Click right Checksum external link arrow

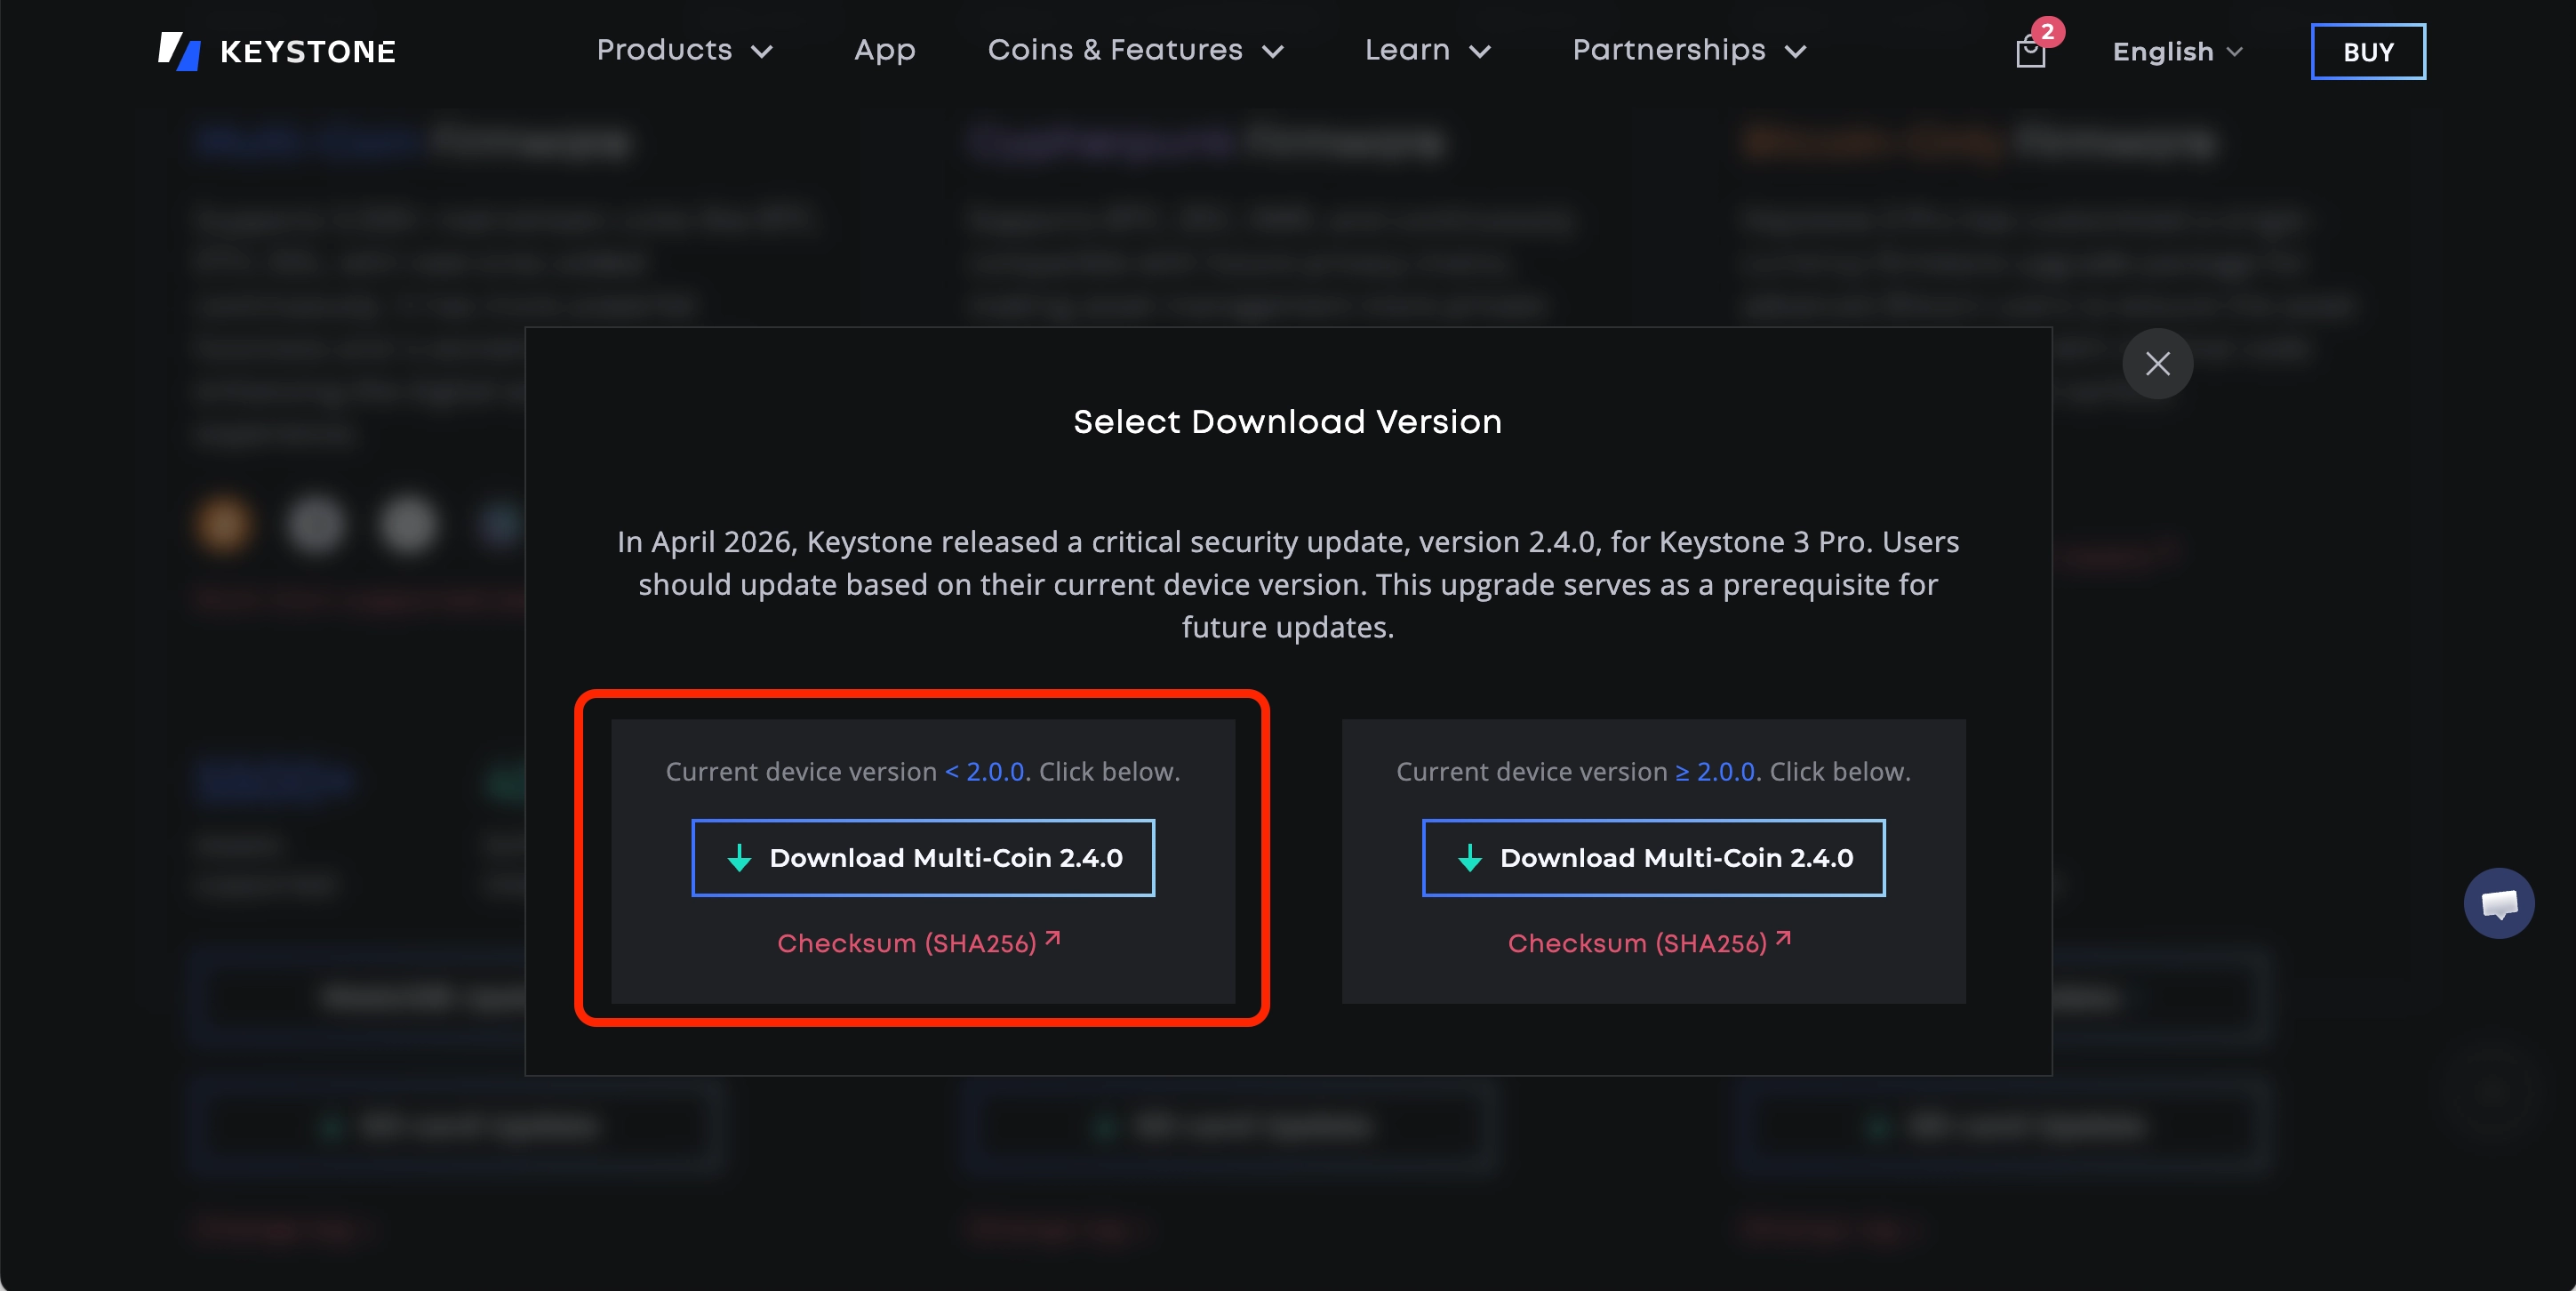[1783, 939]
